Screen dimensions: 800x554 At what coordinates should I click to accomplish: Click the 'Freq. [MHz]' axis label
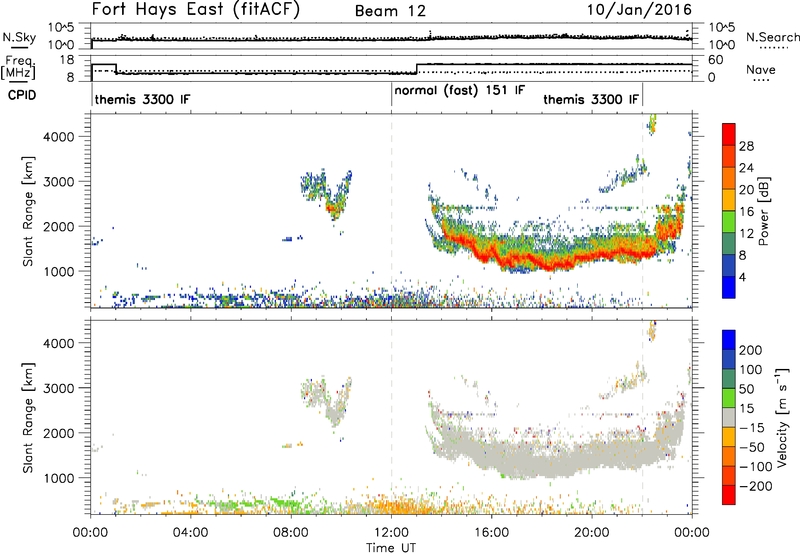coord(19,67)
